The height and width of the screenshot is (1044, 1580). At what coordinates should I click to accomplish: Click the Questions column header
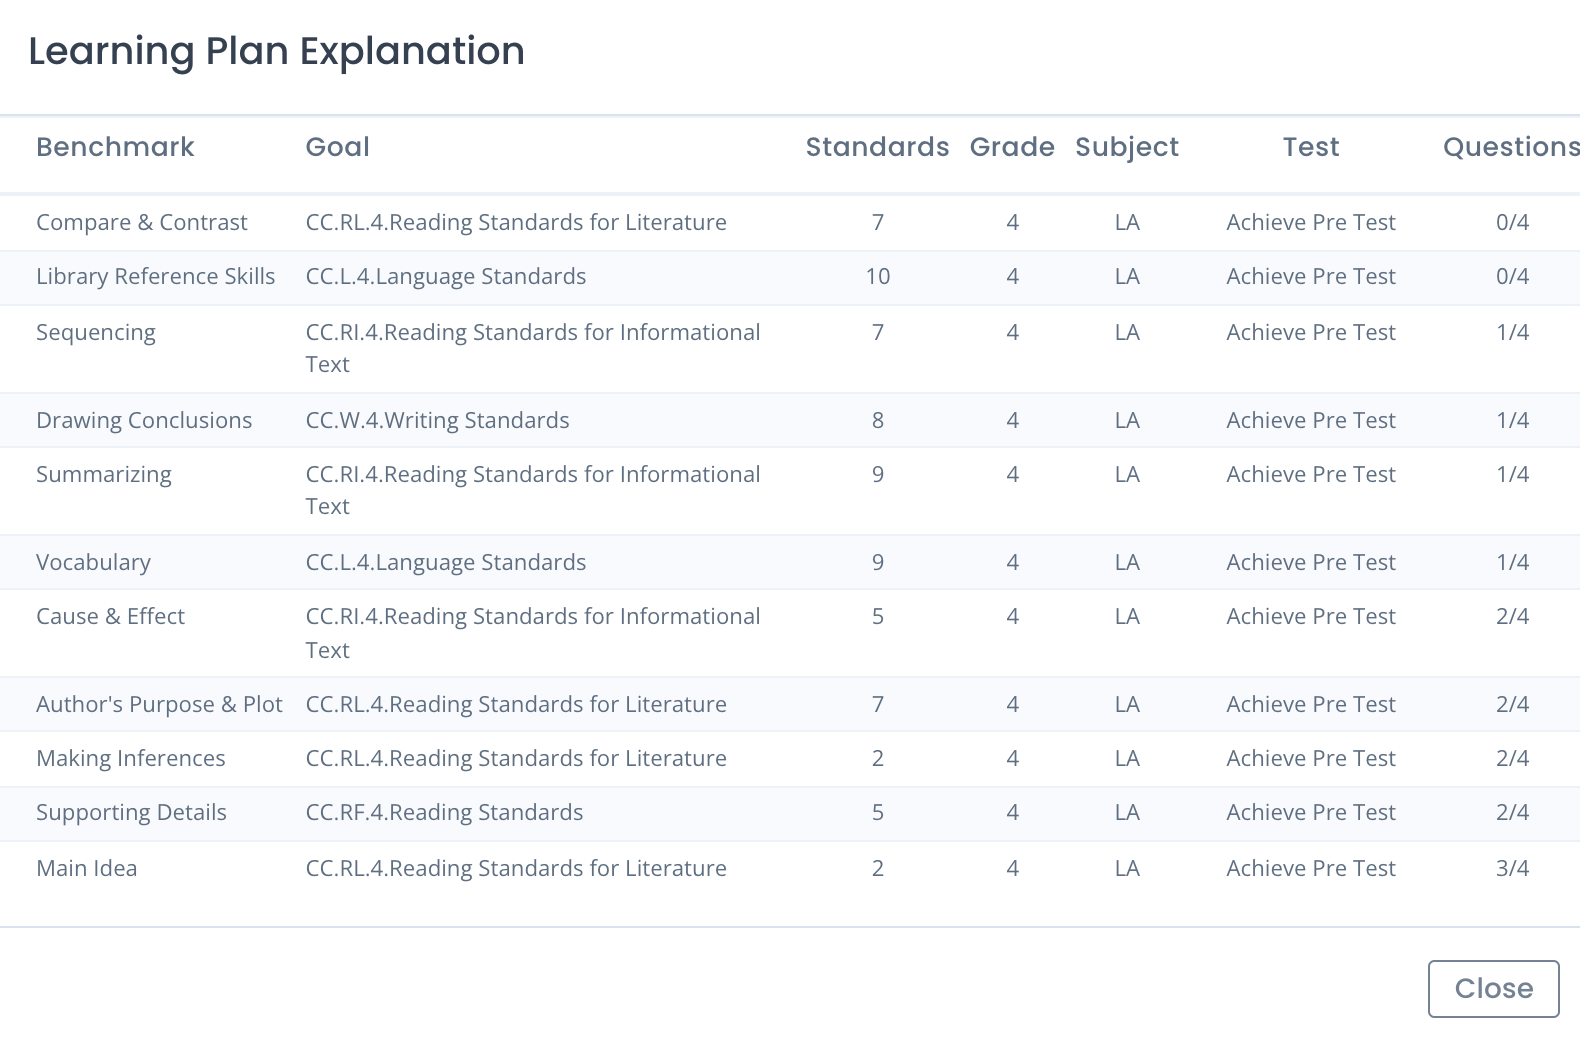tap(1511, 147)
